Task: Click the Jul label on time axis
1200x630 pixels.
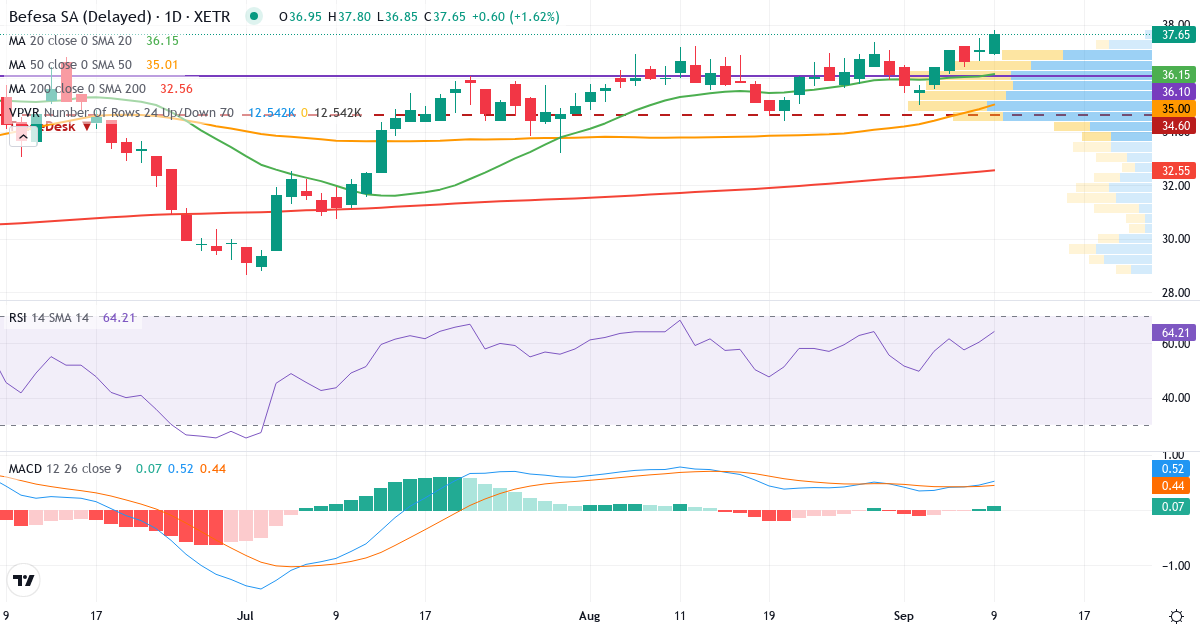Action: point(247,615)
